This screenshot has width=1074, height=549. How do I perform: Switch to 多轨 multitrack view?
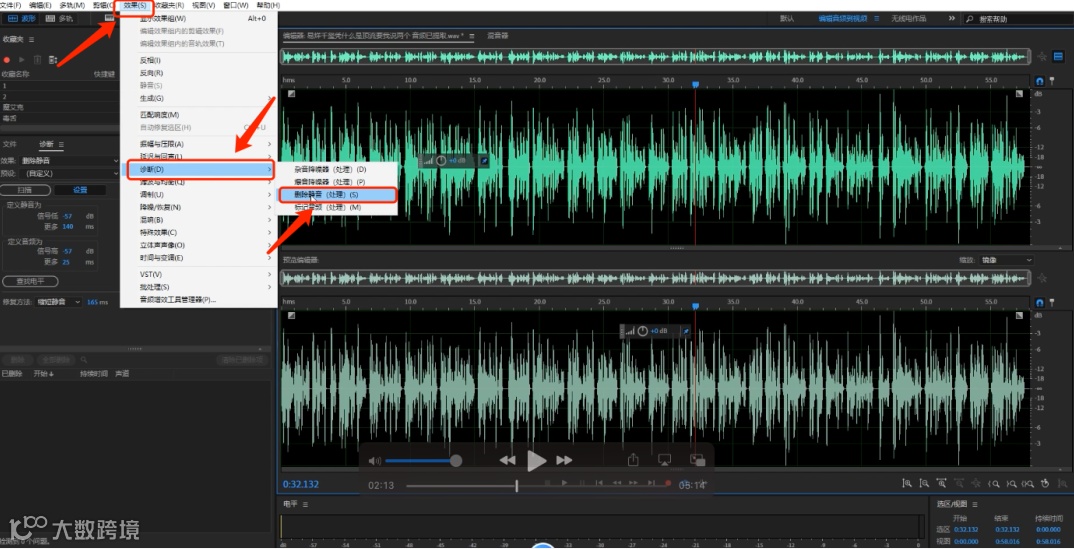[x=61, y=18]
